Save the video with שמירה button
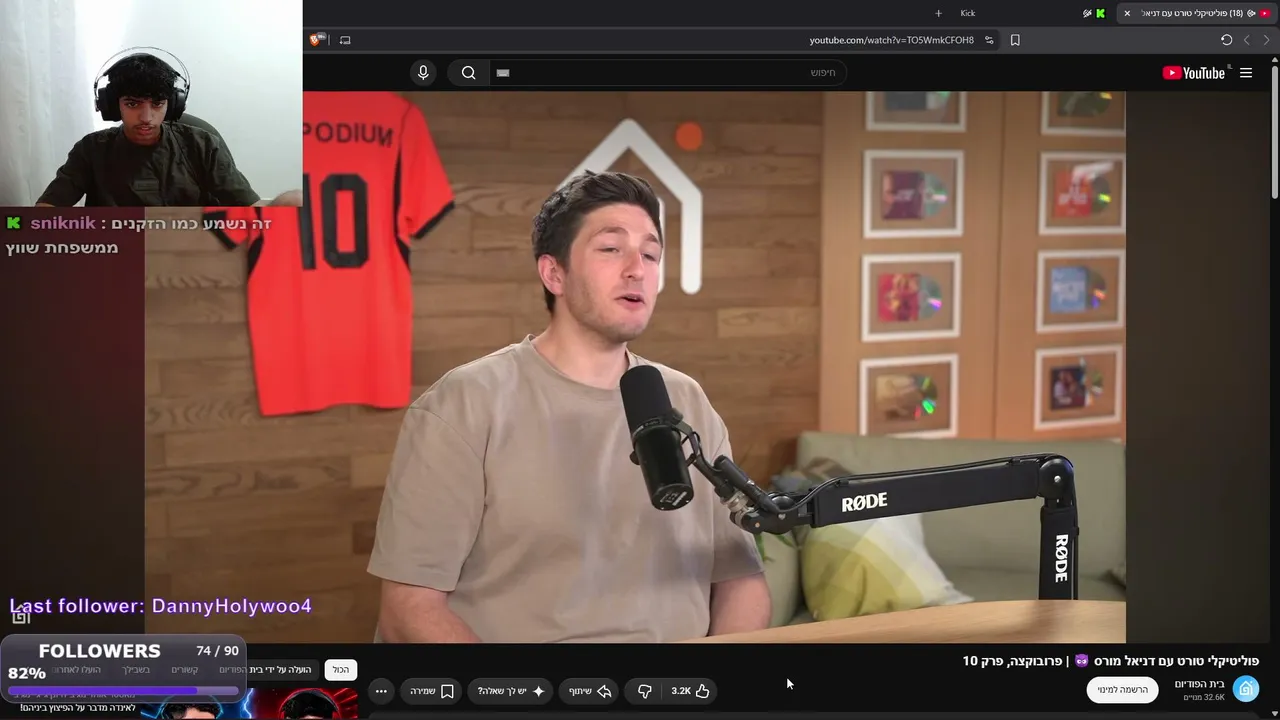Viewport: 1280px width, 720px height. coord(432,691)
